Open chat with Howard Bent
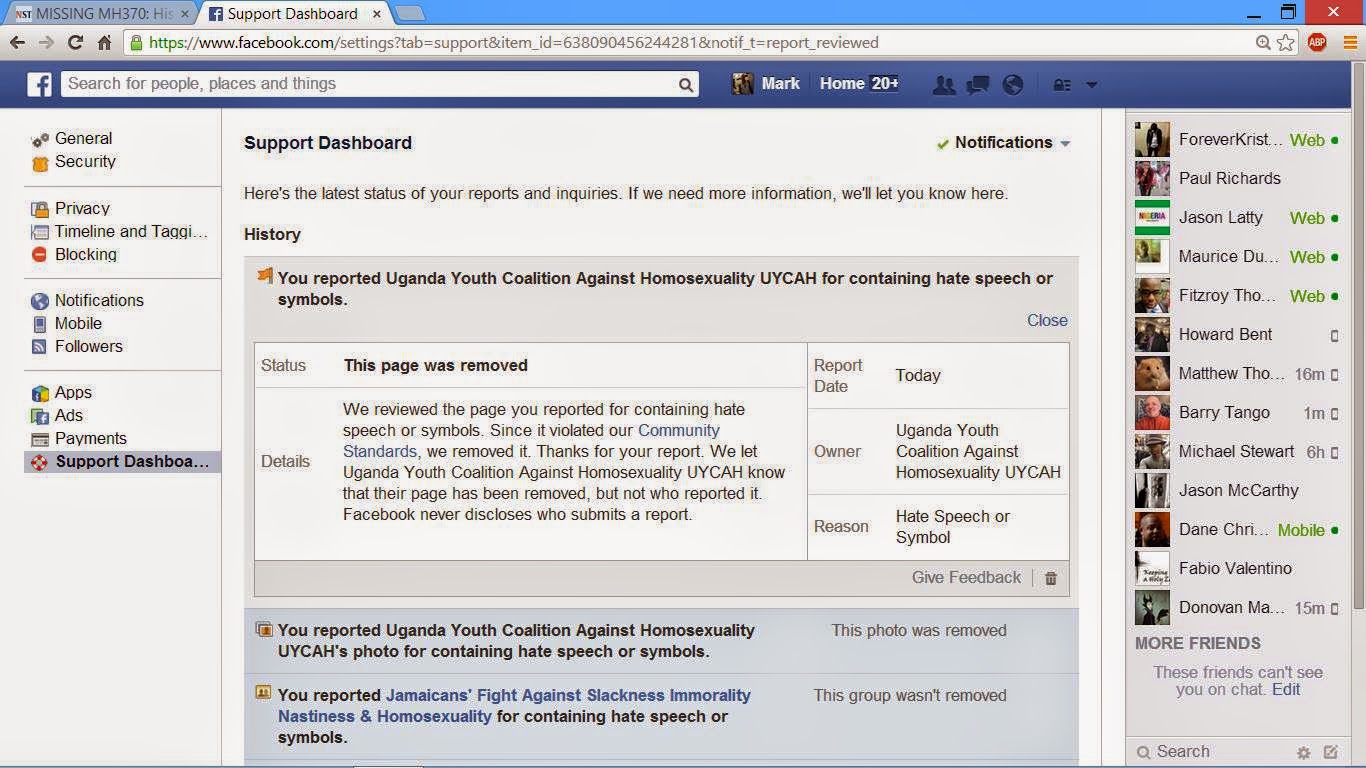 [1238, 335]
